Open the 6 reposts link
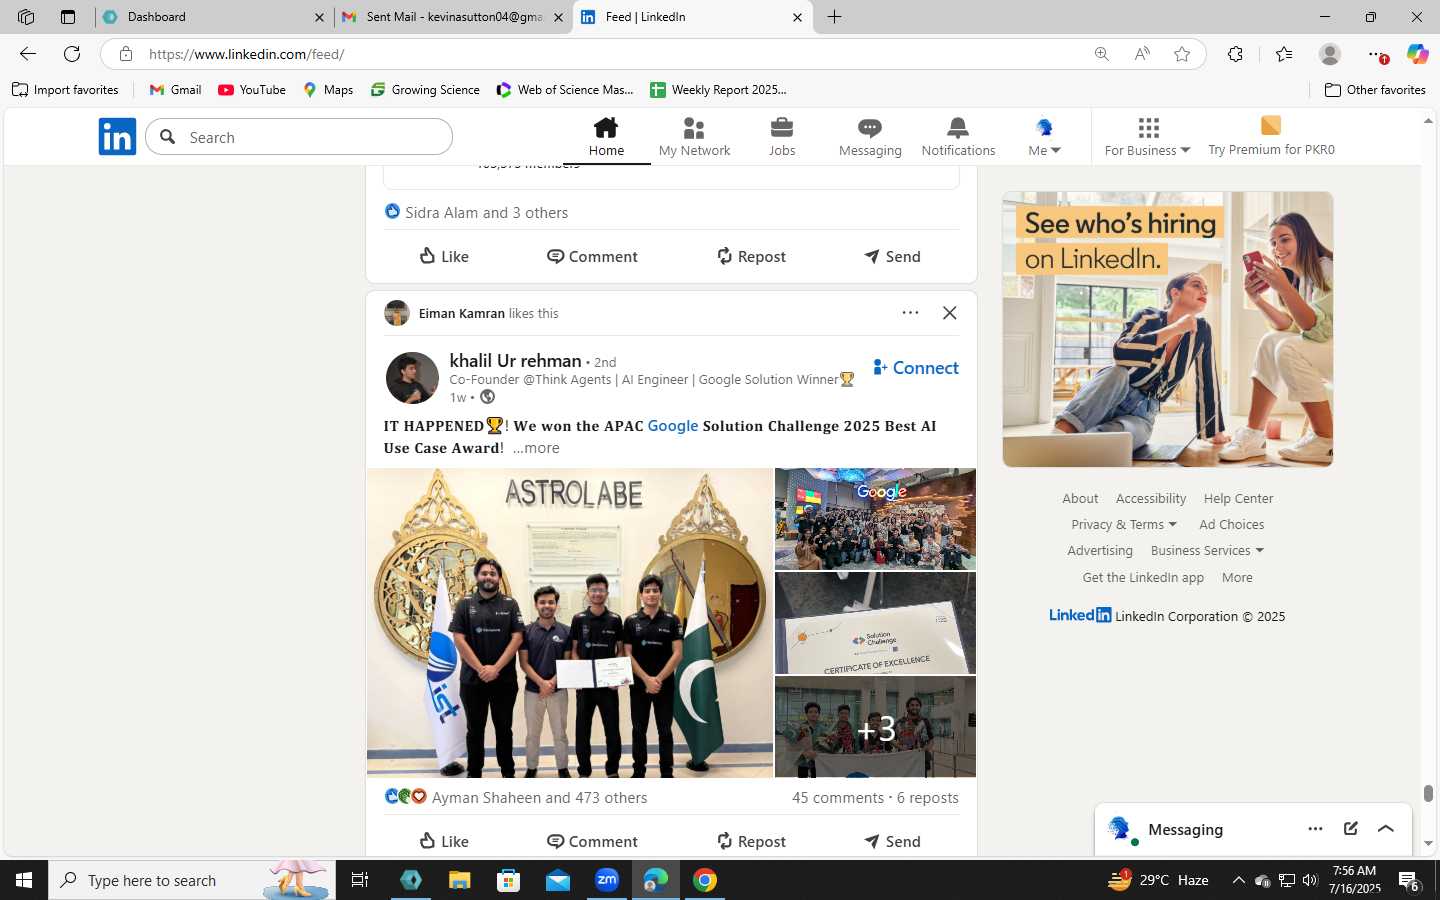 tap(928, 797)
